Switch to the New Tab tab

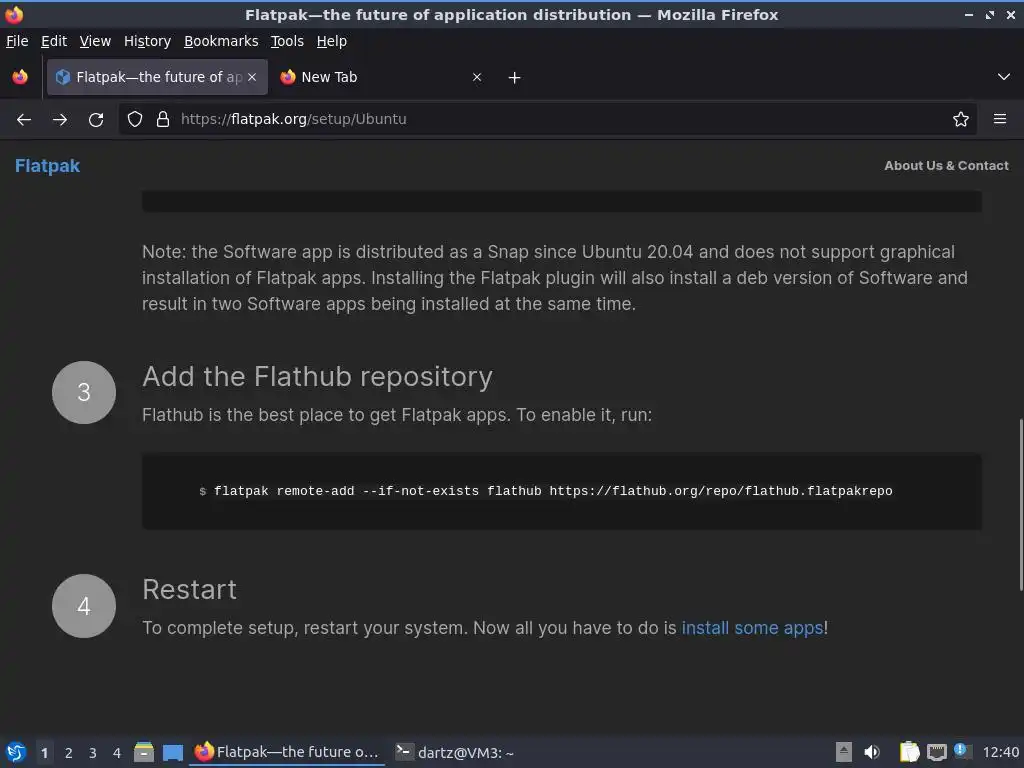coord(370,77)
